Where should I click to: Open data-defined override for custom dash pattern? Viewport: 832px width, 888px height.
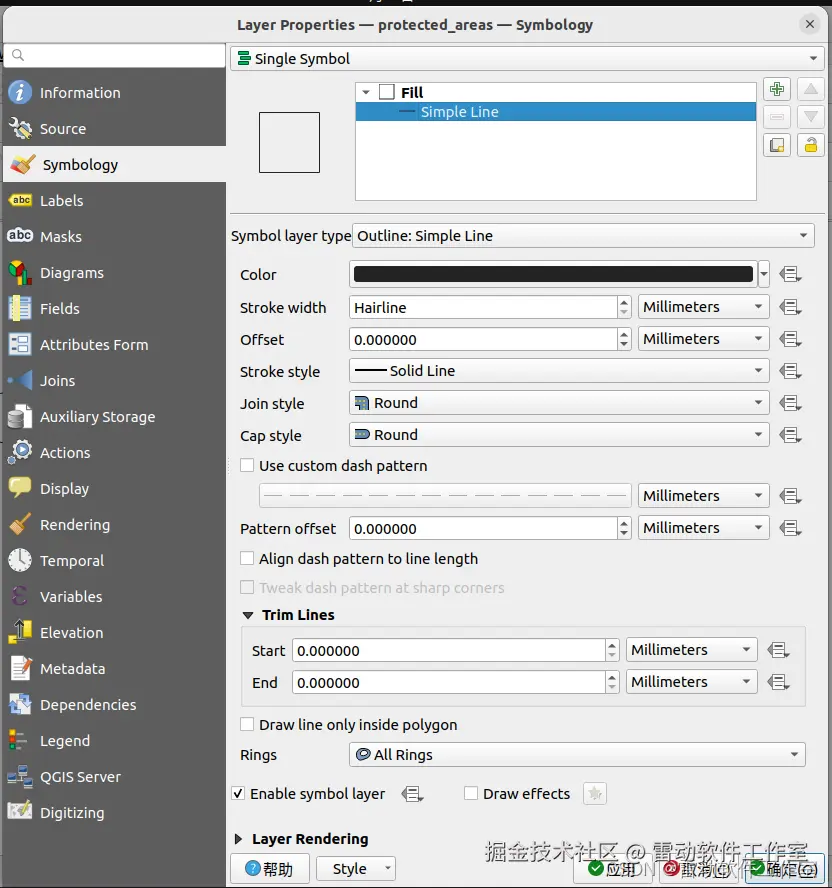click(x=790, y=496)
